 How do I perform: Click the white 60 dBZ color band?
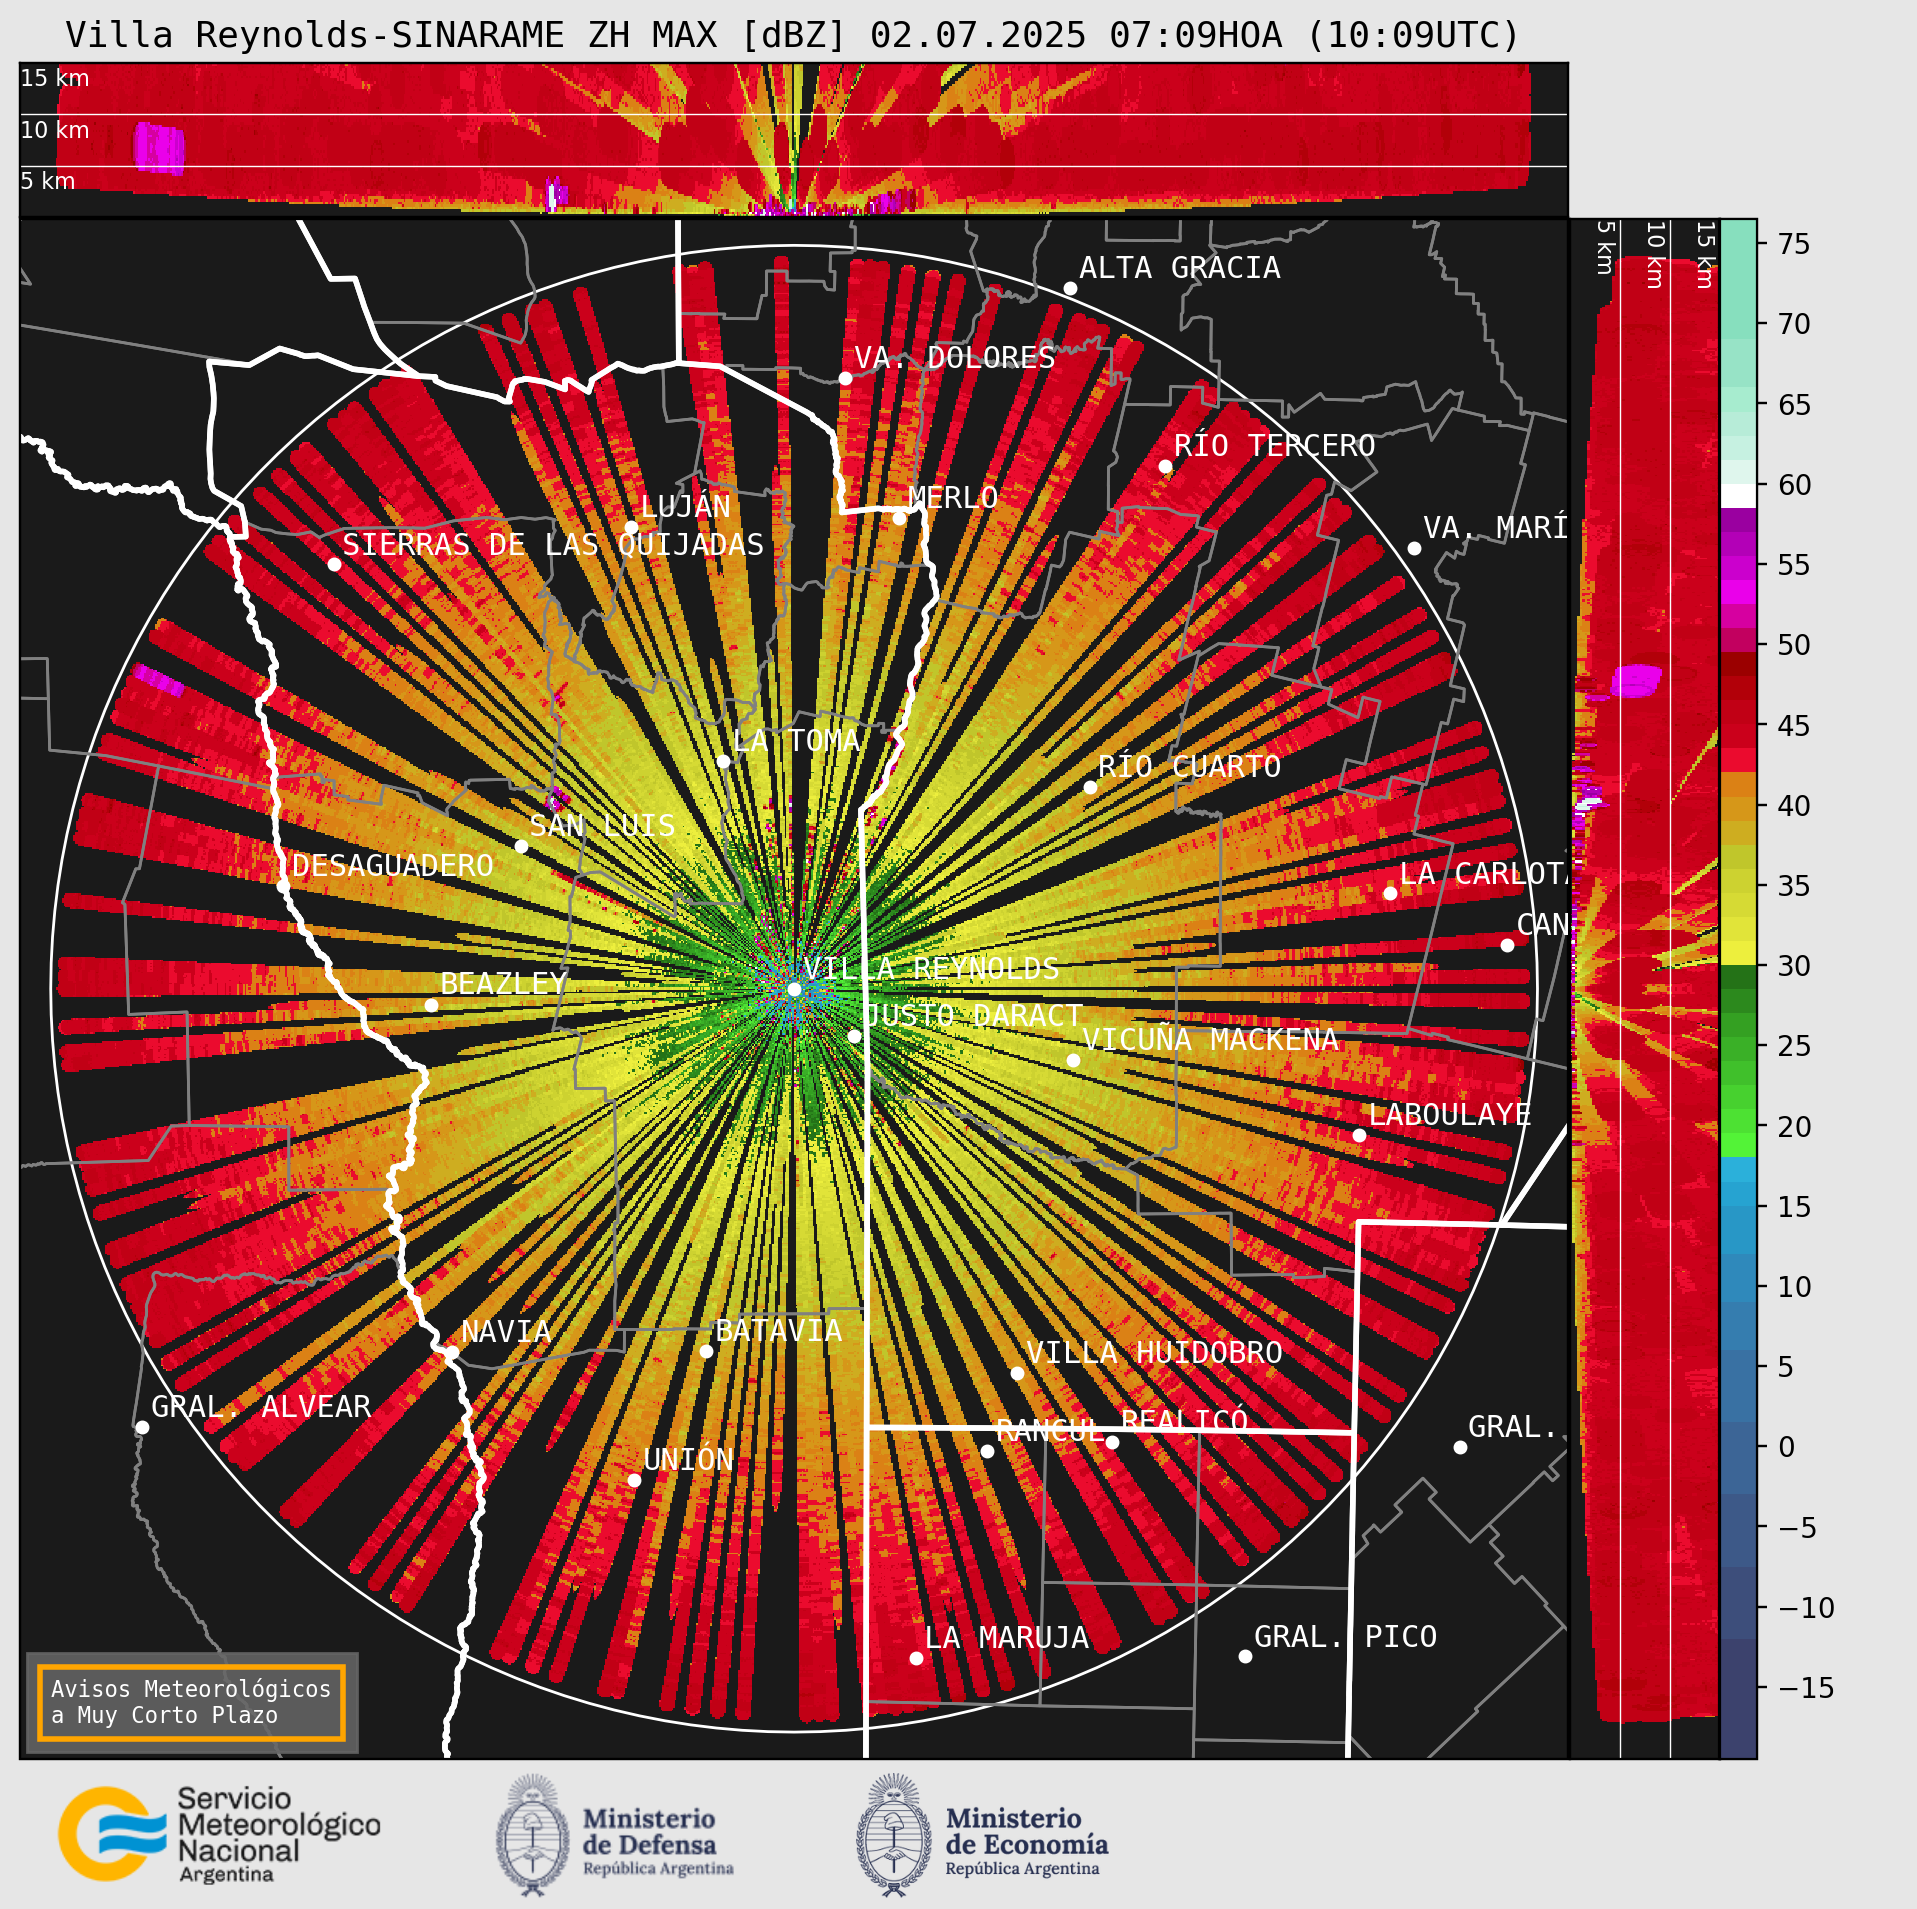pos(1738,496)
